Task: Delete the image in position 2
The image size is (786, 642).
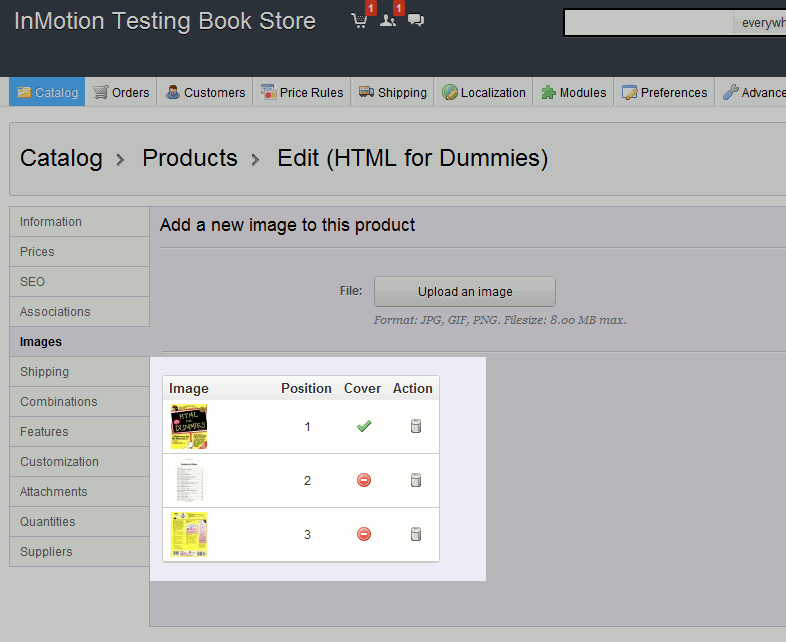Action: pyautogui.click(x=416, y=481)
